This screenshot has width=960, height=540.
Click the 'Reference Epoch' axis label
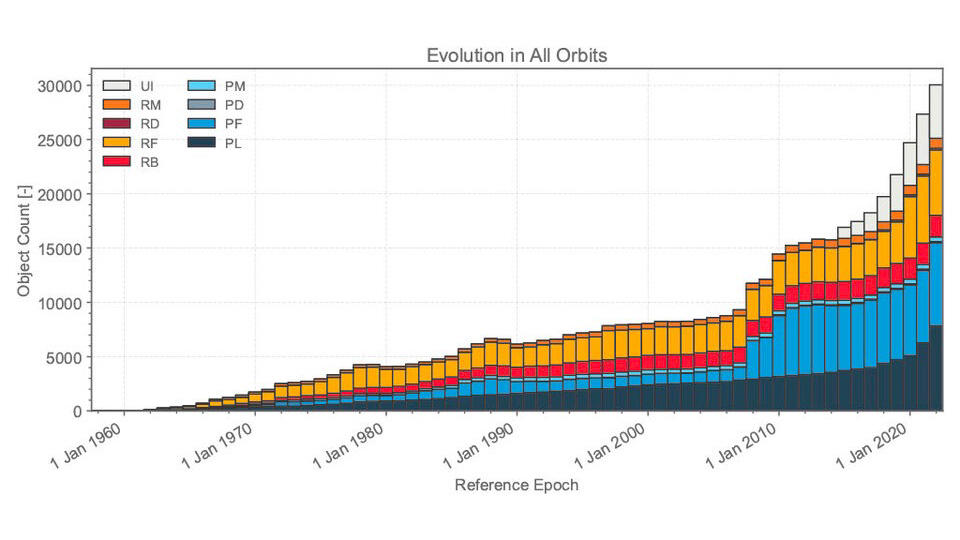pos(516,486)
